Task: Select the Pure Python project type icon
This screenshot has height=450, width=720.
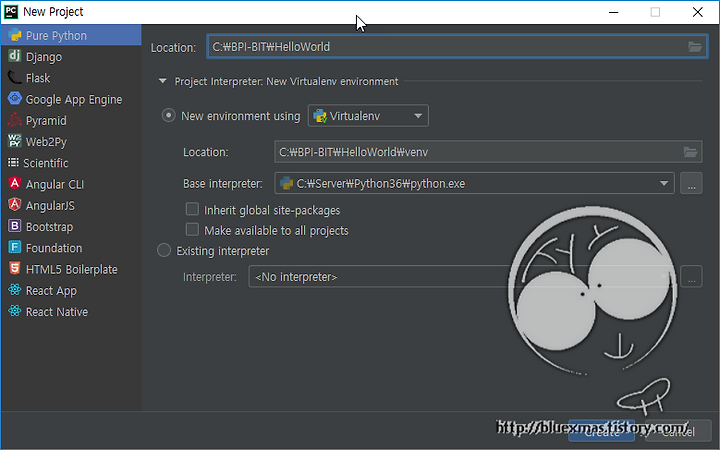Action: pos(15,35)
